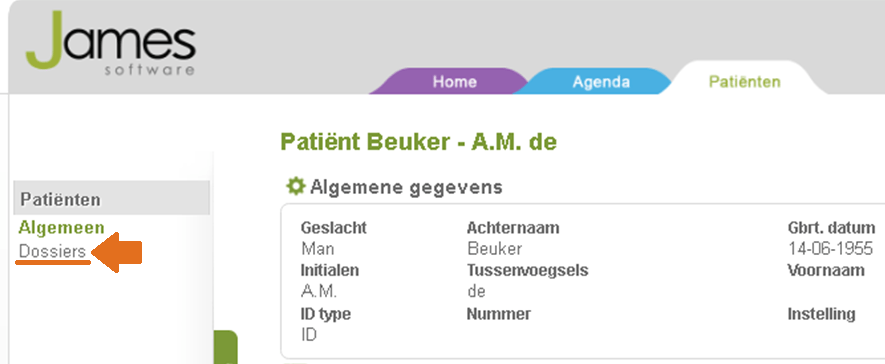Click the Tussenvoegsels value de
Image resolution: width=885 pixels, height=364 pixels.
click(x=476, y=292)
